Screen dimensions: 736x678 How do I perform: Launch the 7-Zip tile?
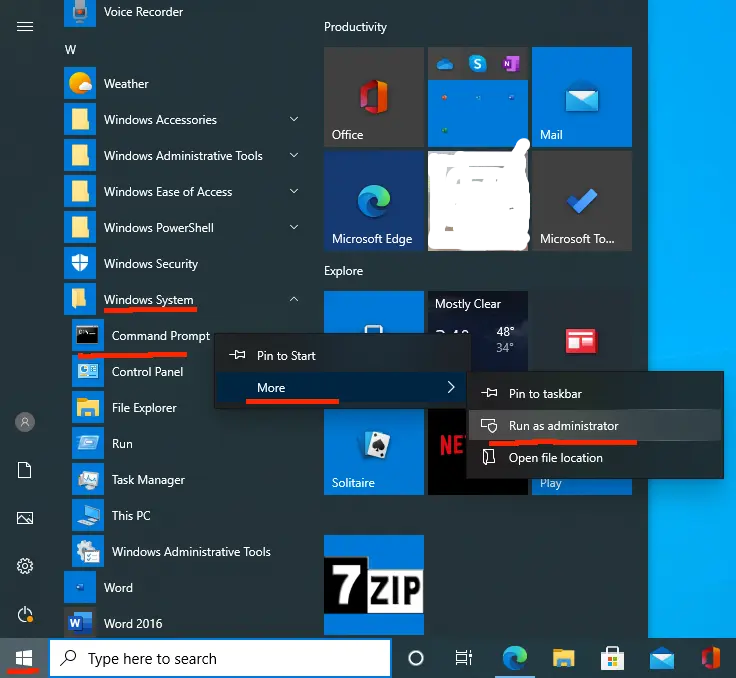pyautogui.click(x=374, y=585)
